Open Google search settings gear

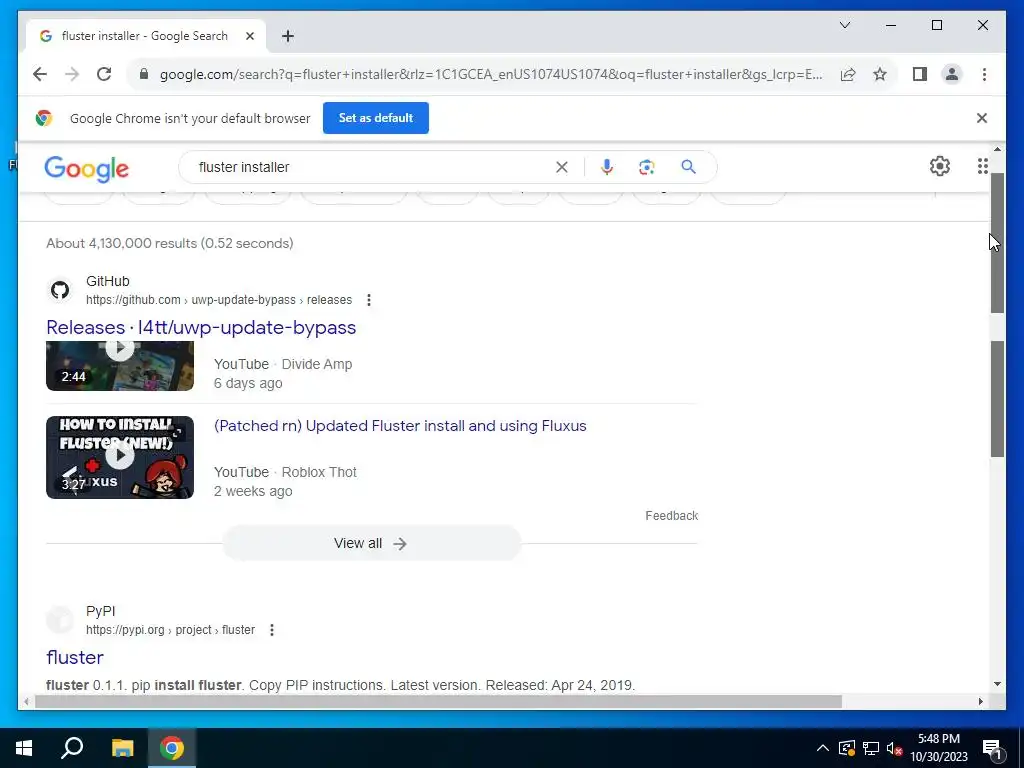point(940,166)
